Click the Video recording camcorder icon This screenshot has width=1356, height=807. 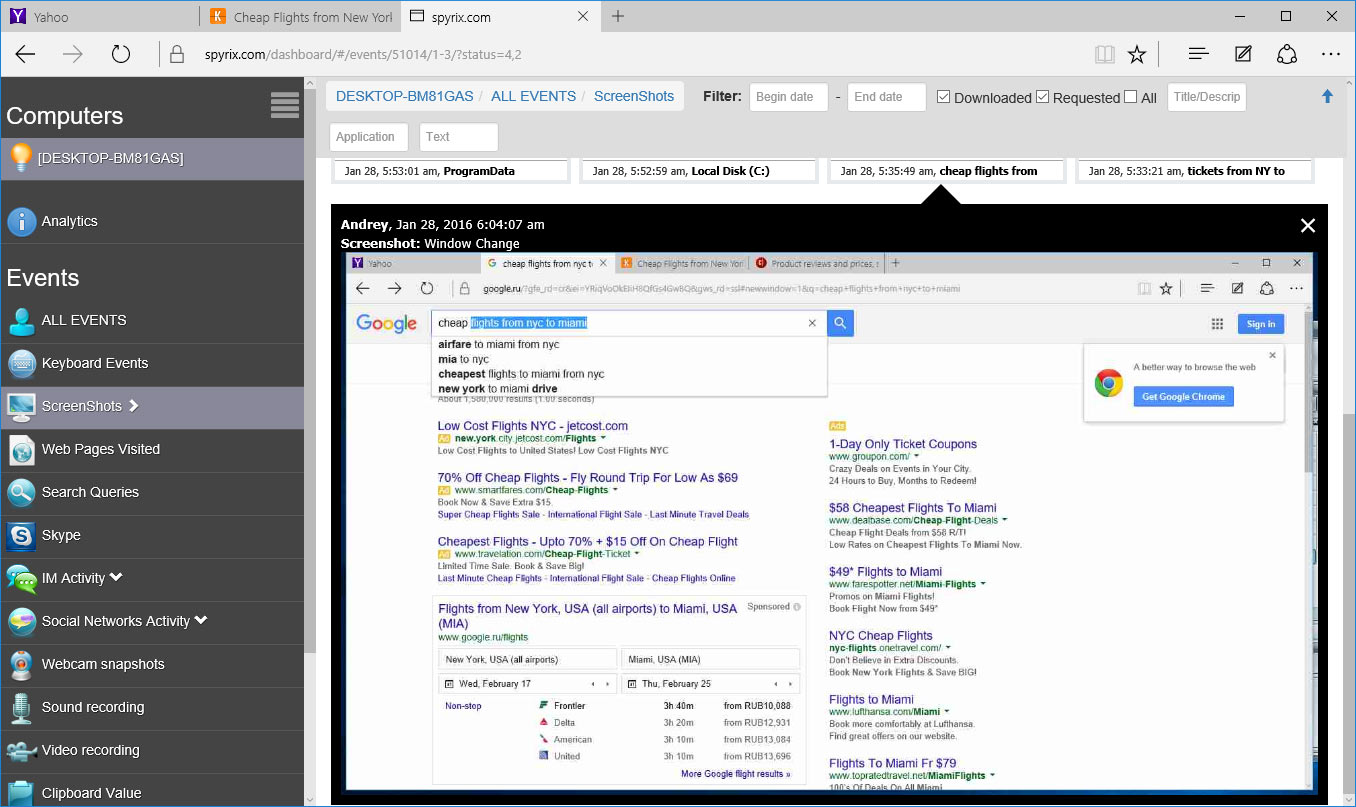tap(21, 751)
